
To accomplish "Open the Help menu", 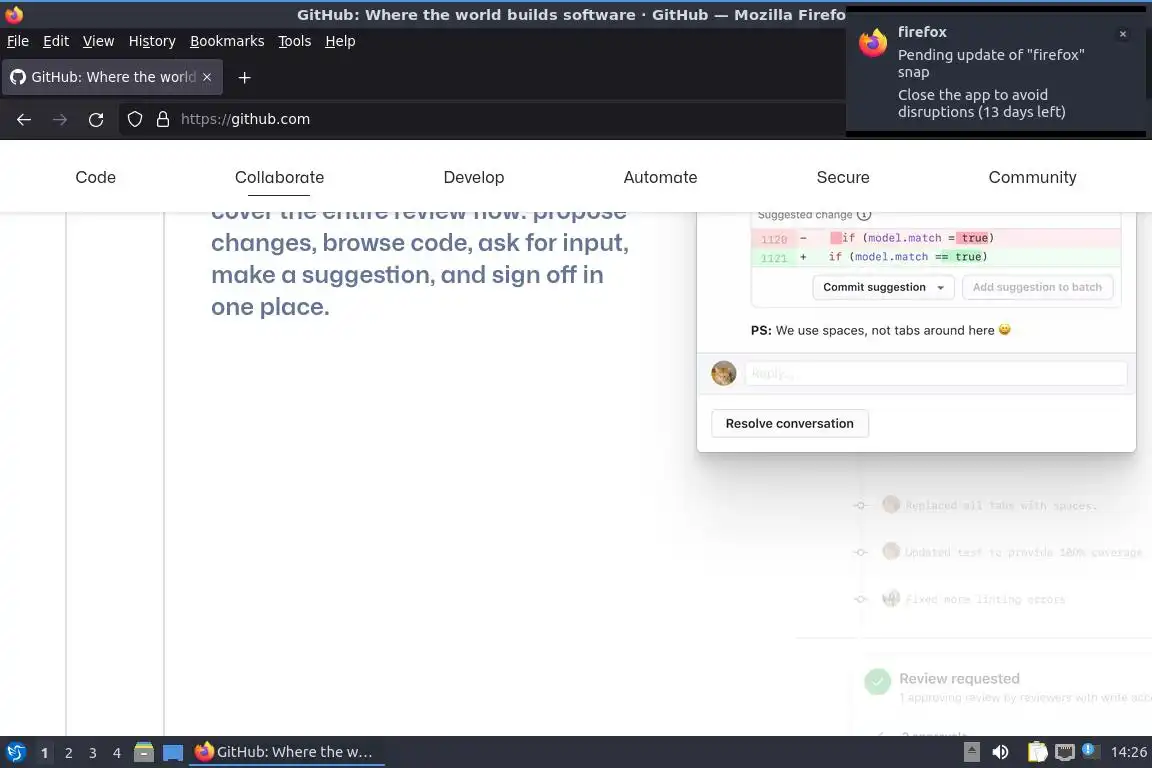I will [x=340, y=41].
